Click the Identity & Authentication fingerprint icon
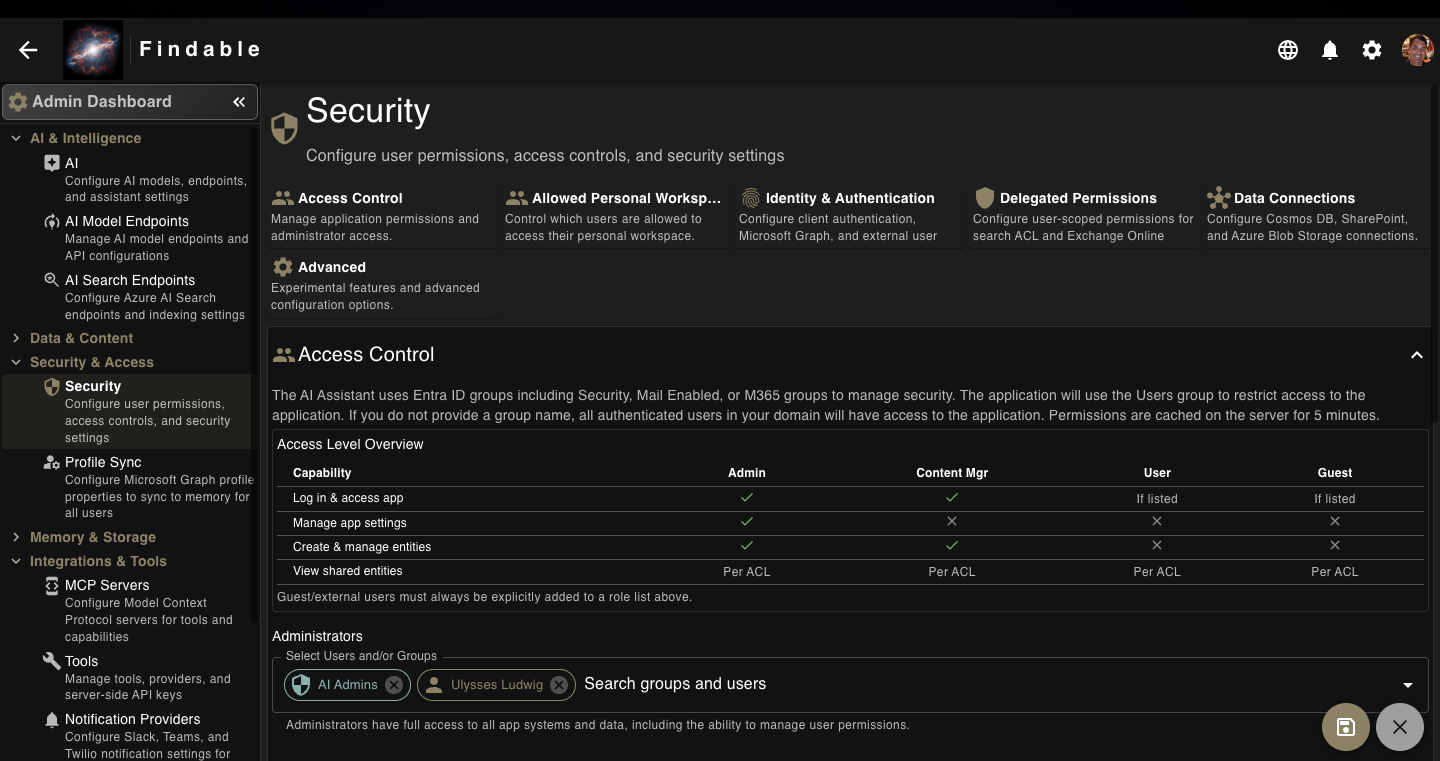 click(751, 198)
